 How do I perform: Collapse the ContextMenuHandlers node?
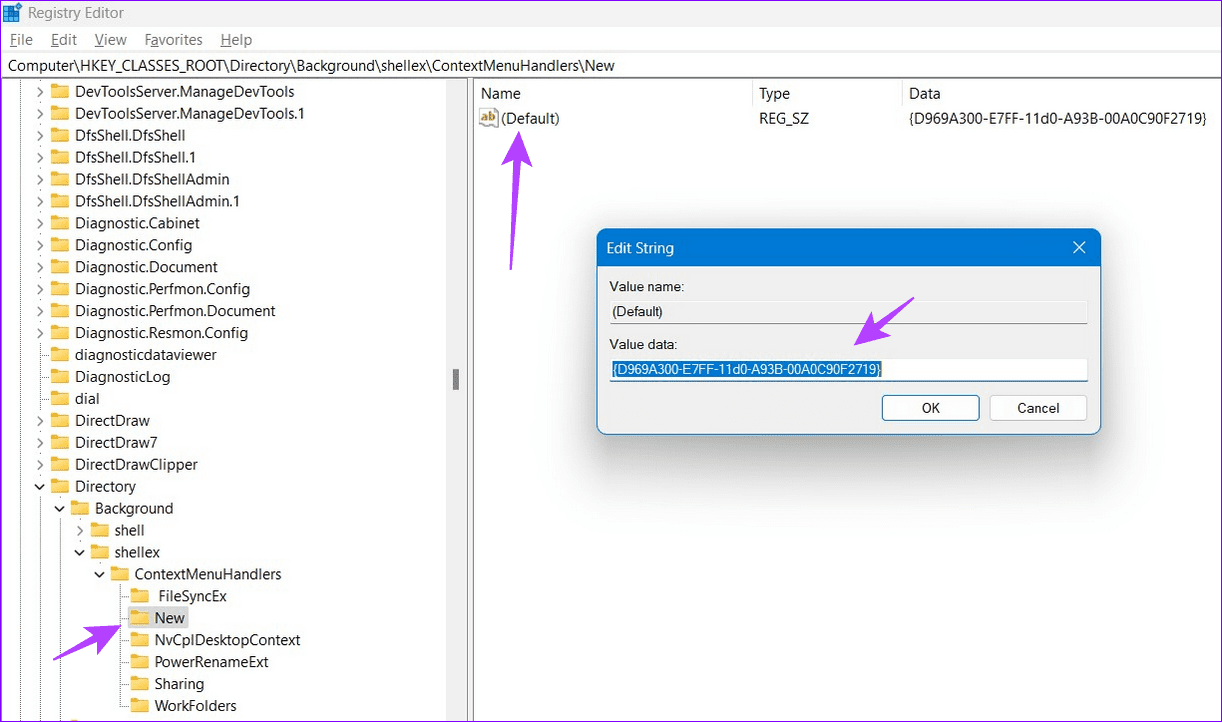coord(100,575)
